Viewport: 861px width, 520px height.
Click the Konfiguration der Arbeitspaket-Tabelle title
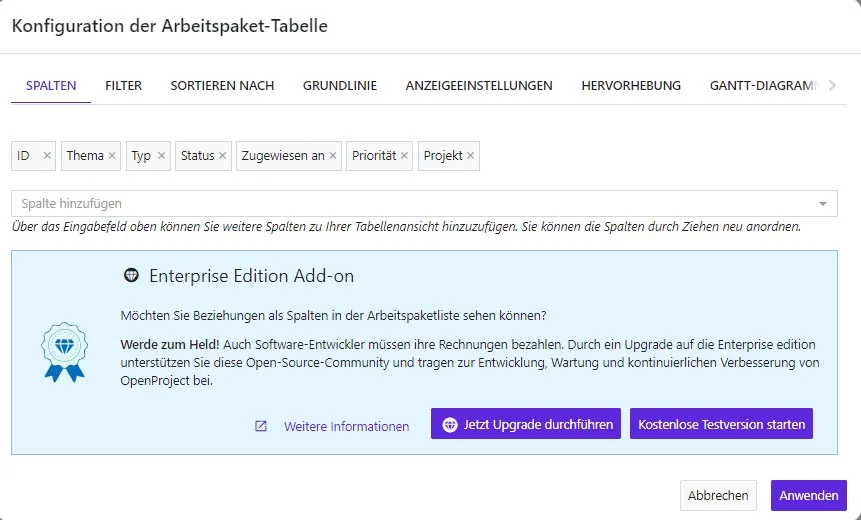[x=170, y=26]
